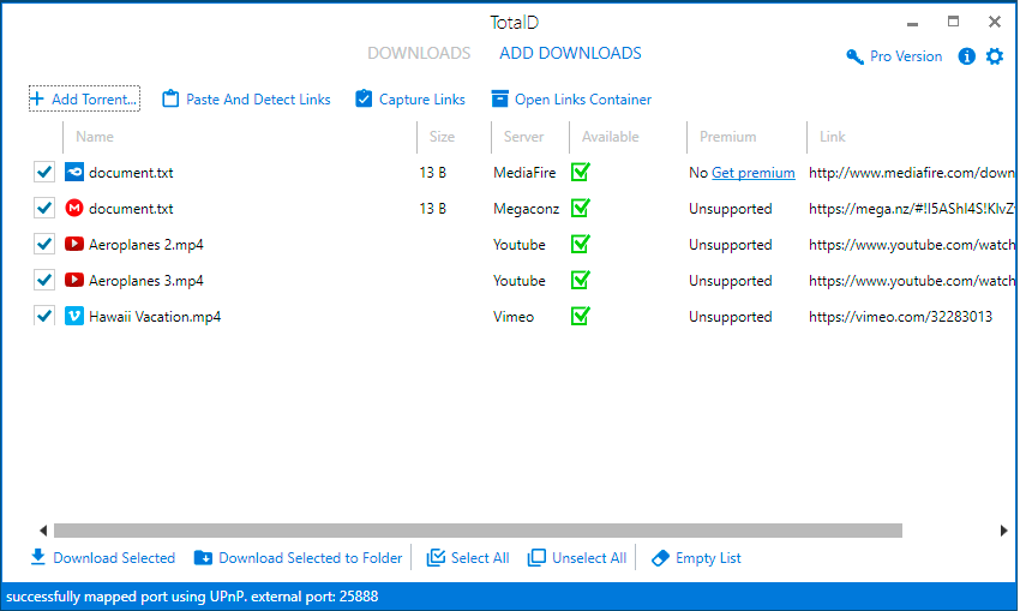Click YouTube icon of Aeroplanes 3.mp4
1020x611 pixels.
click(x=74, y=280)
